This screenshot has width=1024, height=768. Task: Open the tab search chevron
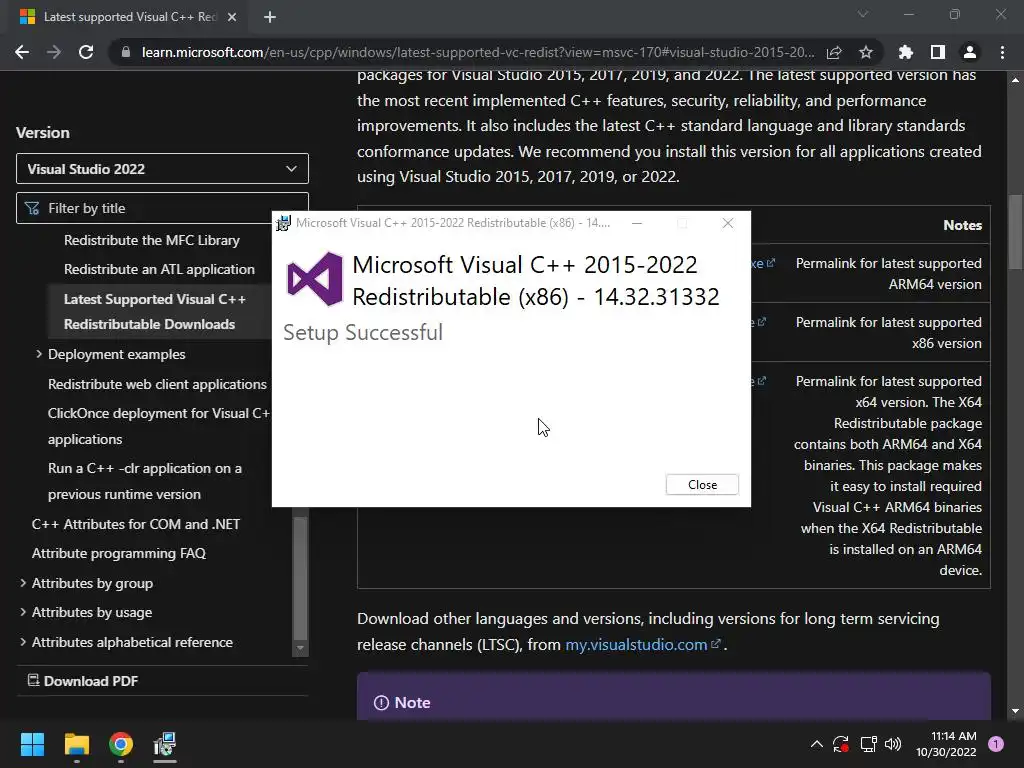(x=863, y=14)
